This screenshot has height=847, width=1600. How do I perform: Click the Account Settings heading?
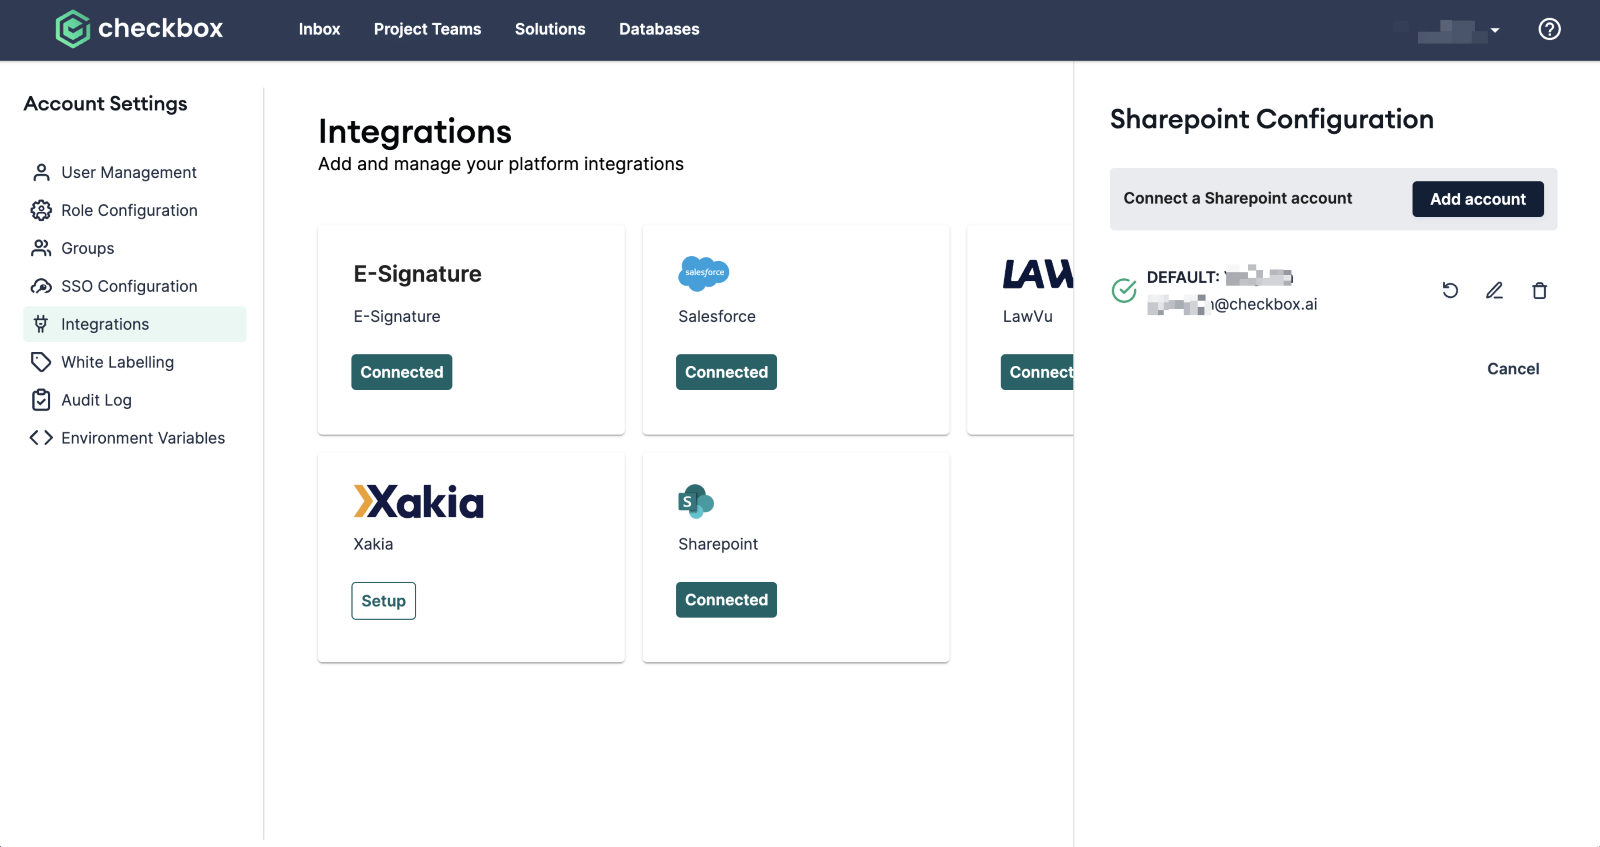click(105, 104)
